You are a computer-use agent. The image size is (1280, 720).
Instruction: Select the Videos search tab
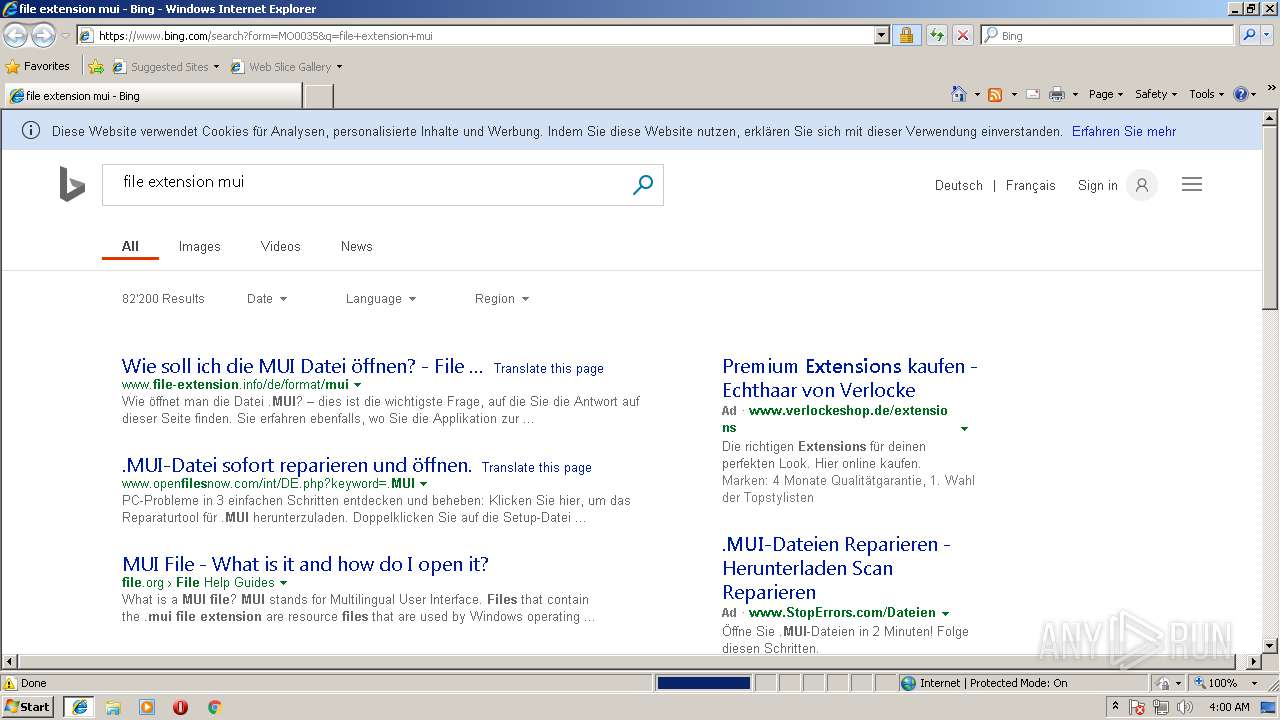click(280, 246)
